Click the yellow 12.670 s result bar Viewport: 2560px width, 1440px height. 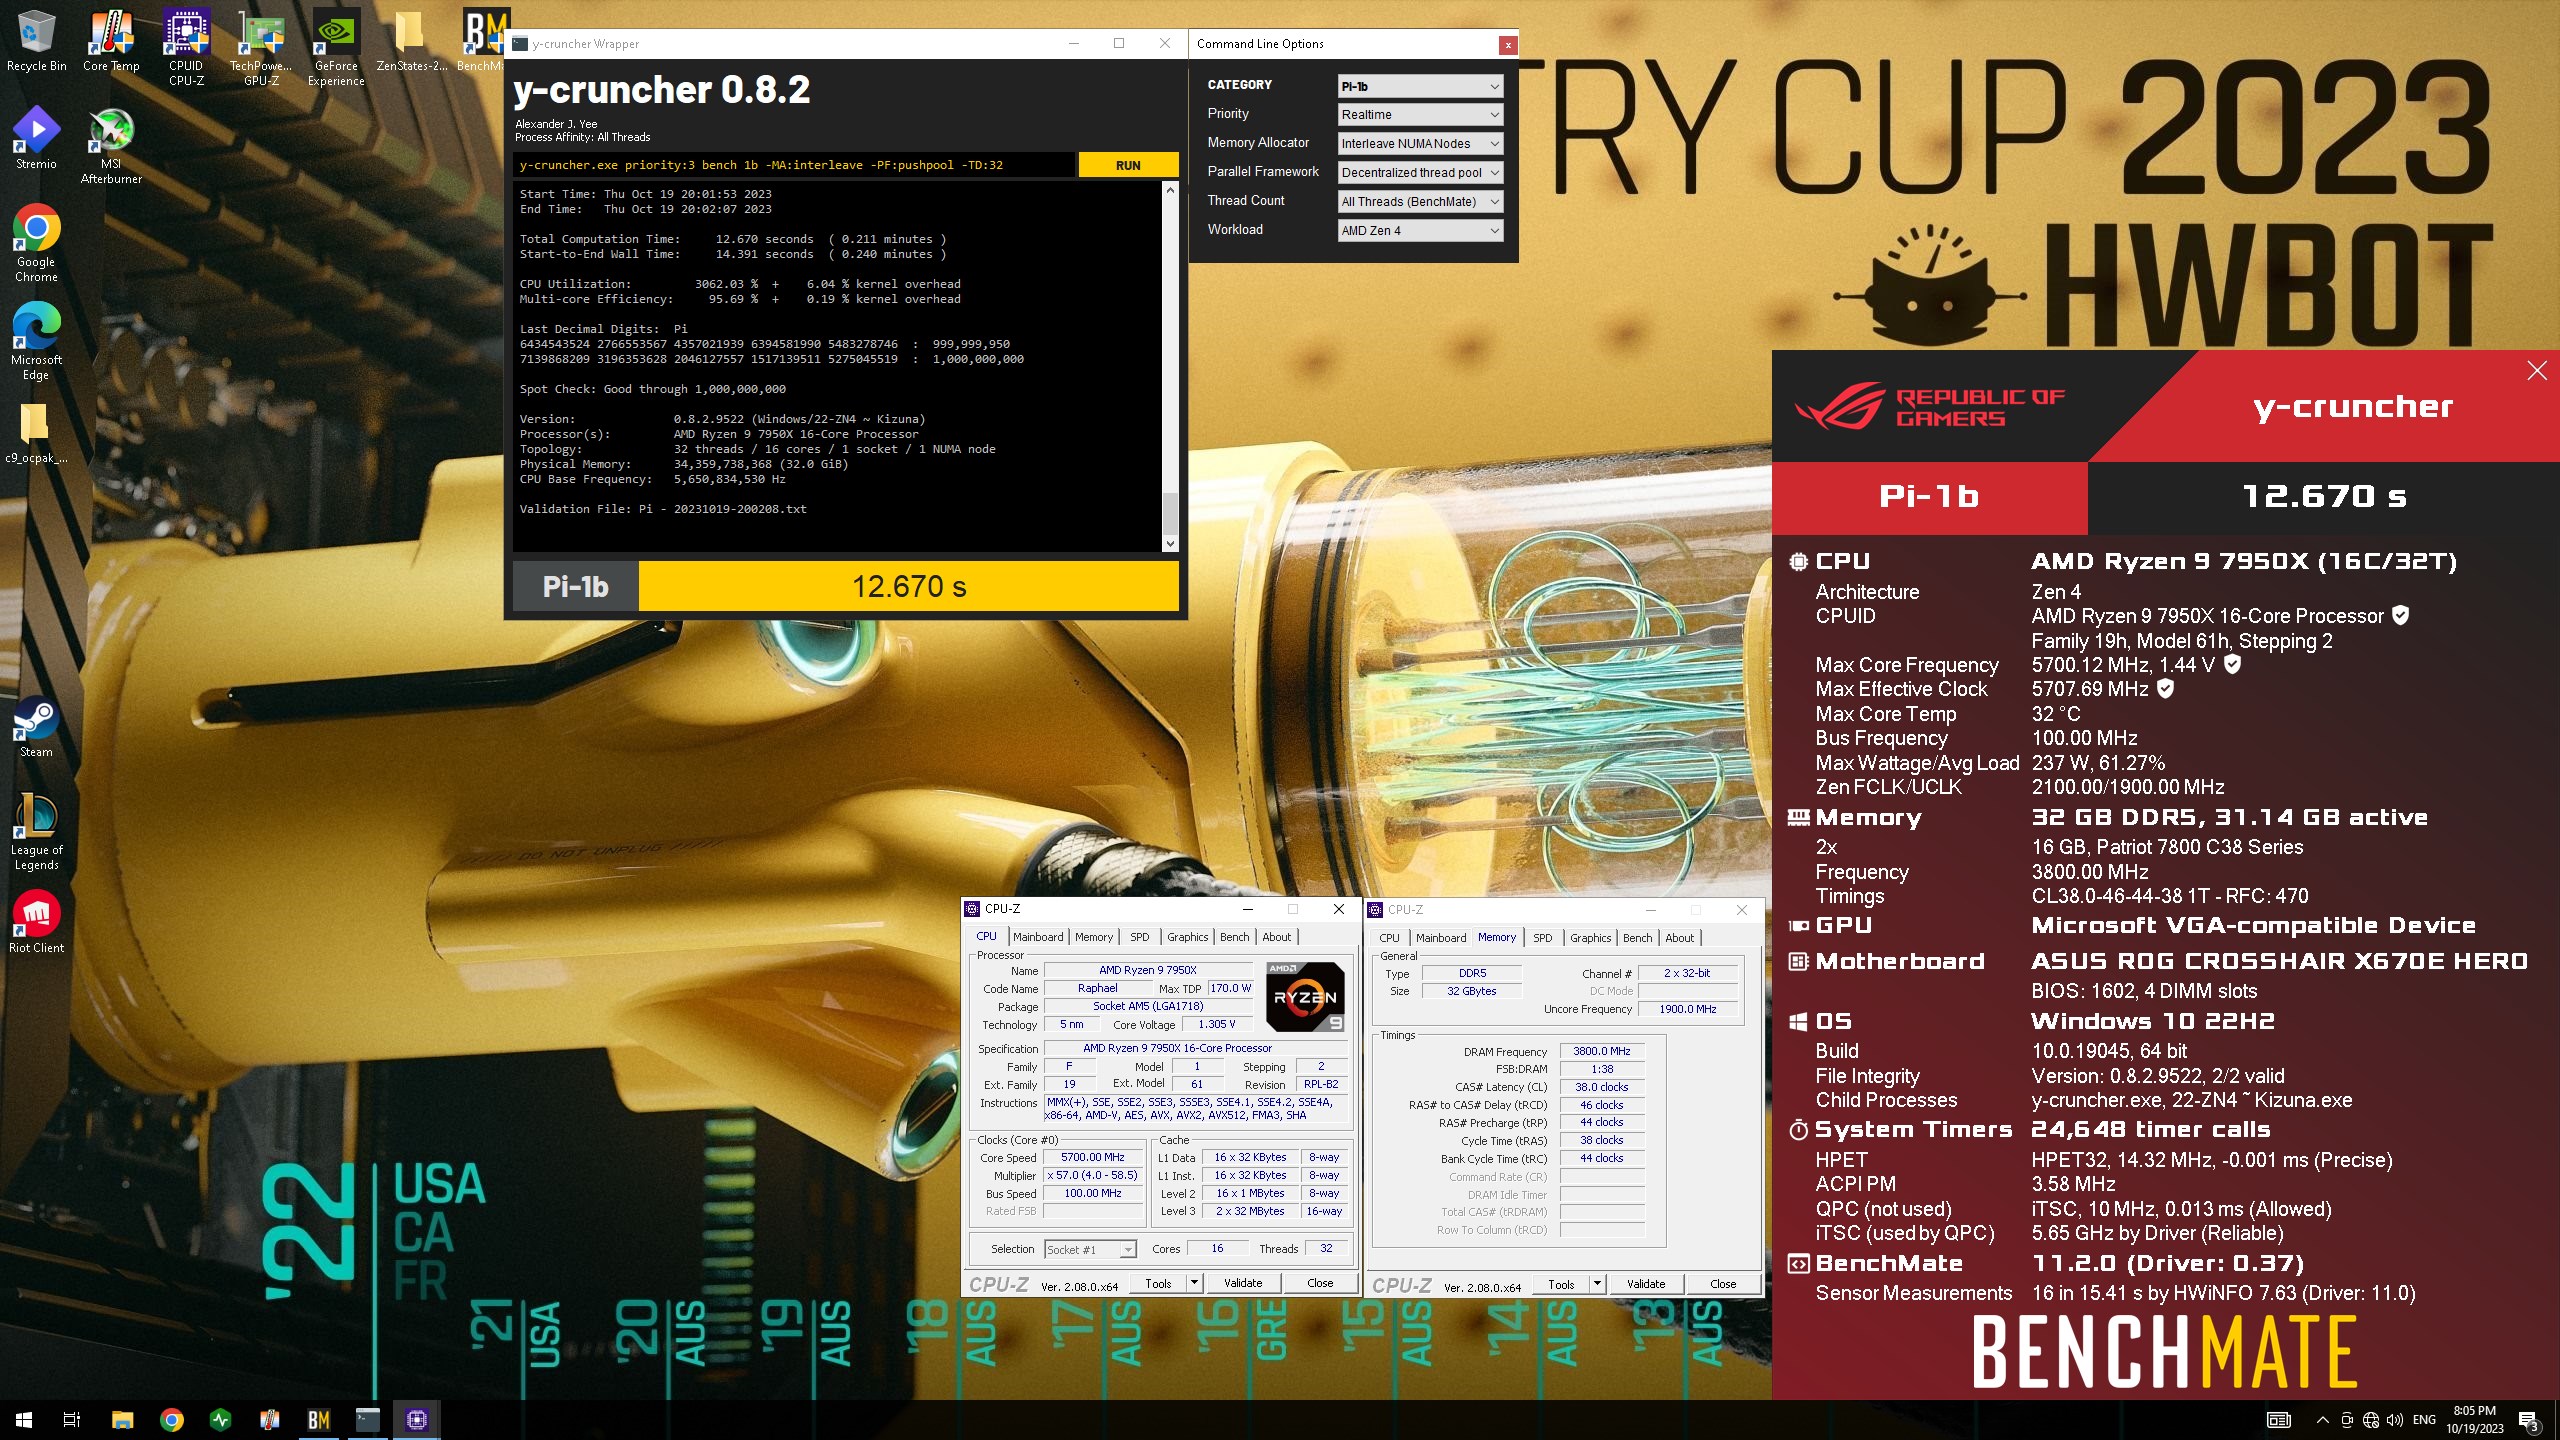[x=908, y=587]
